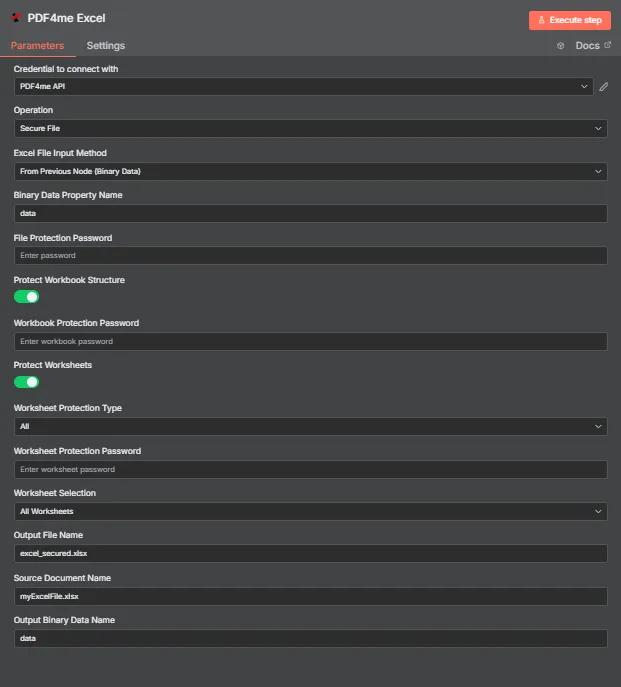The height and width of the screenshot is (687, 621).
Task: Click the small icon left of Docs
Action: pos(561,46)
